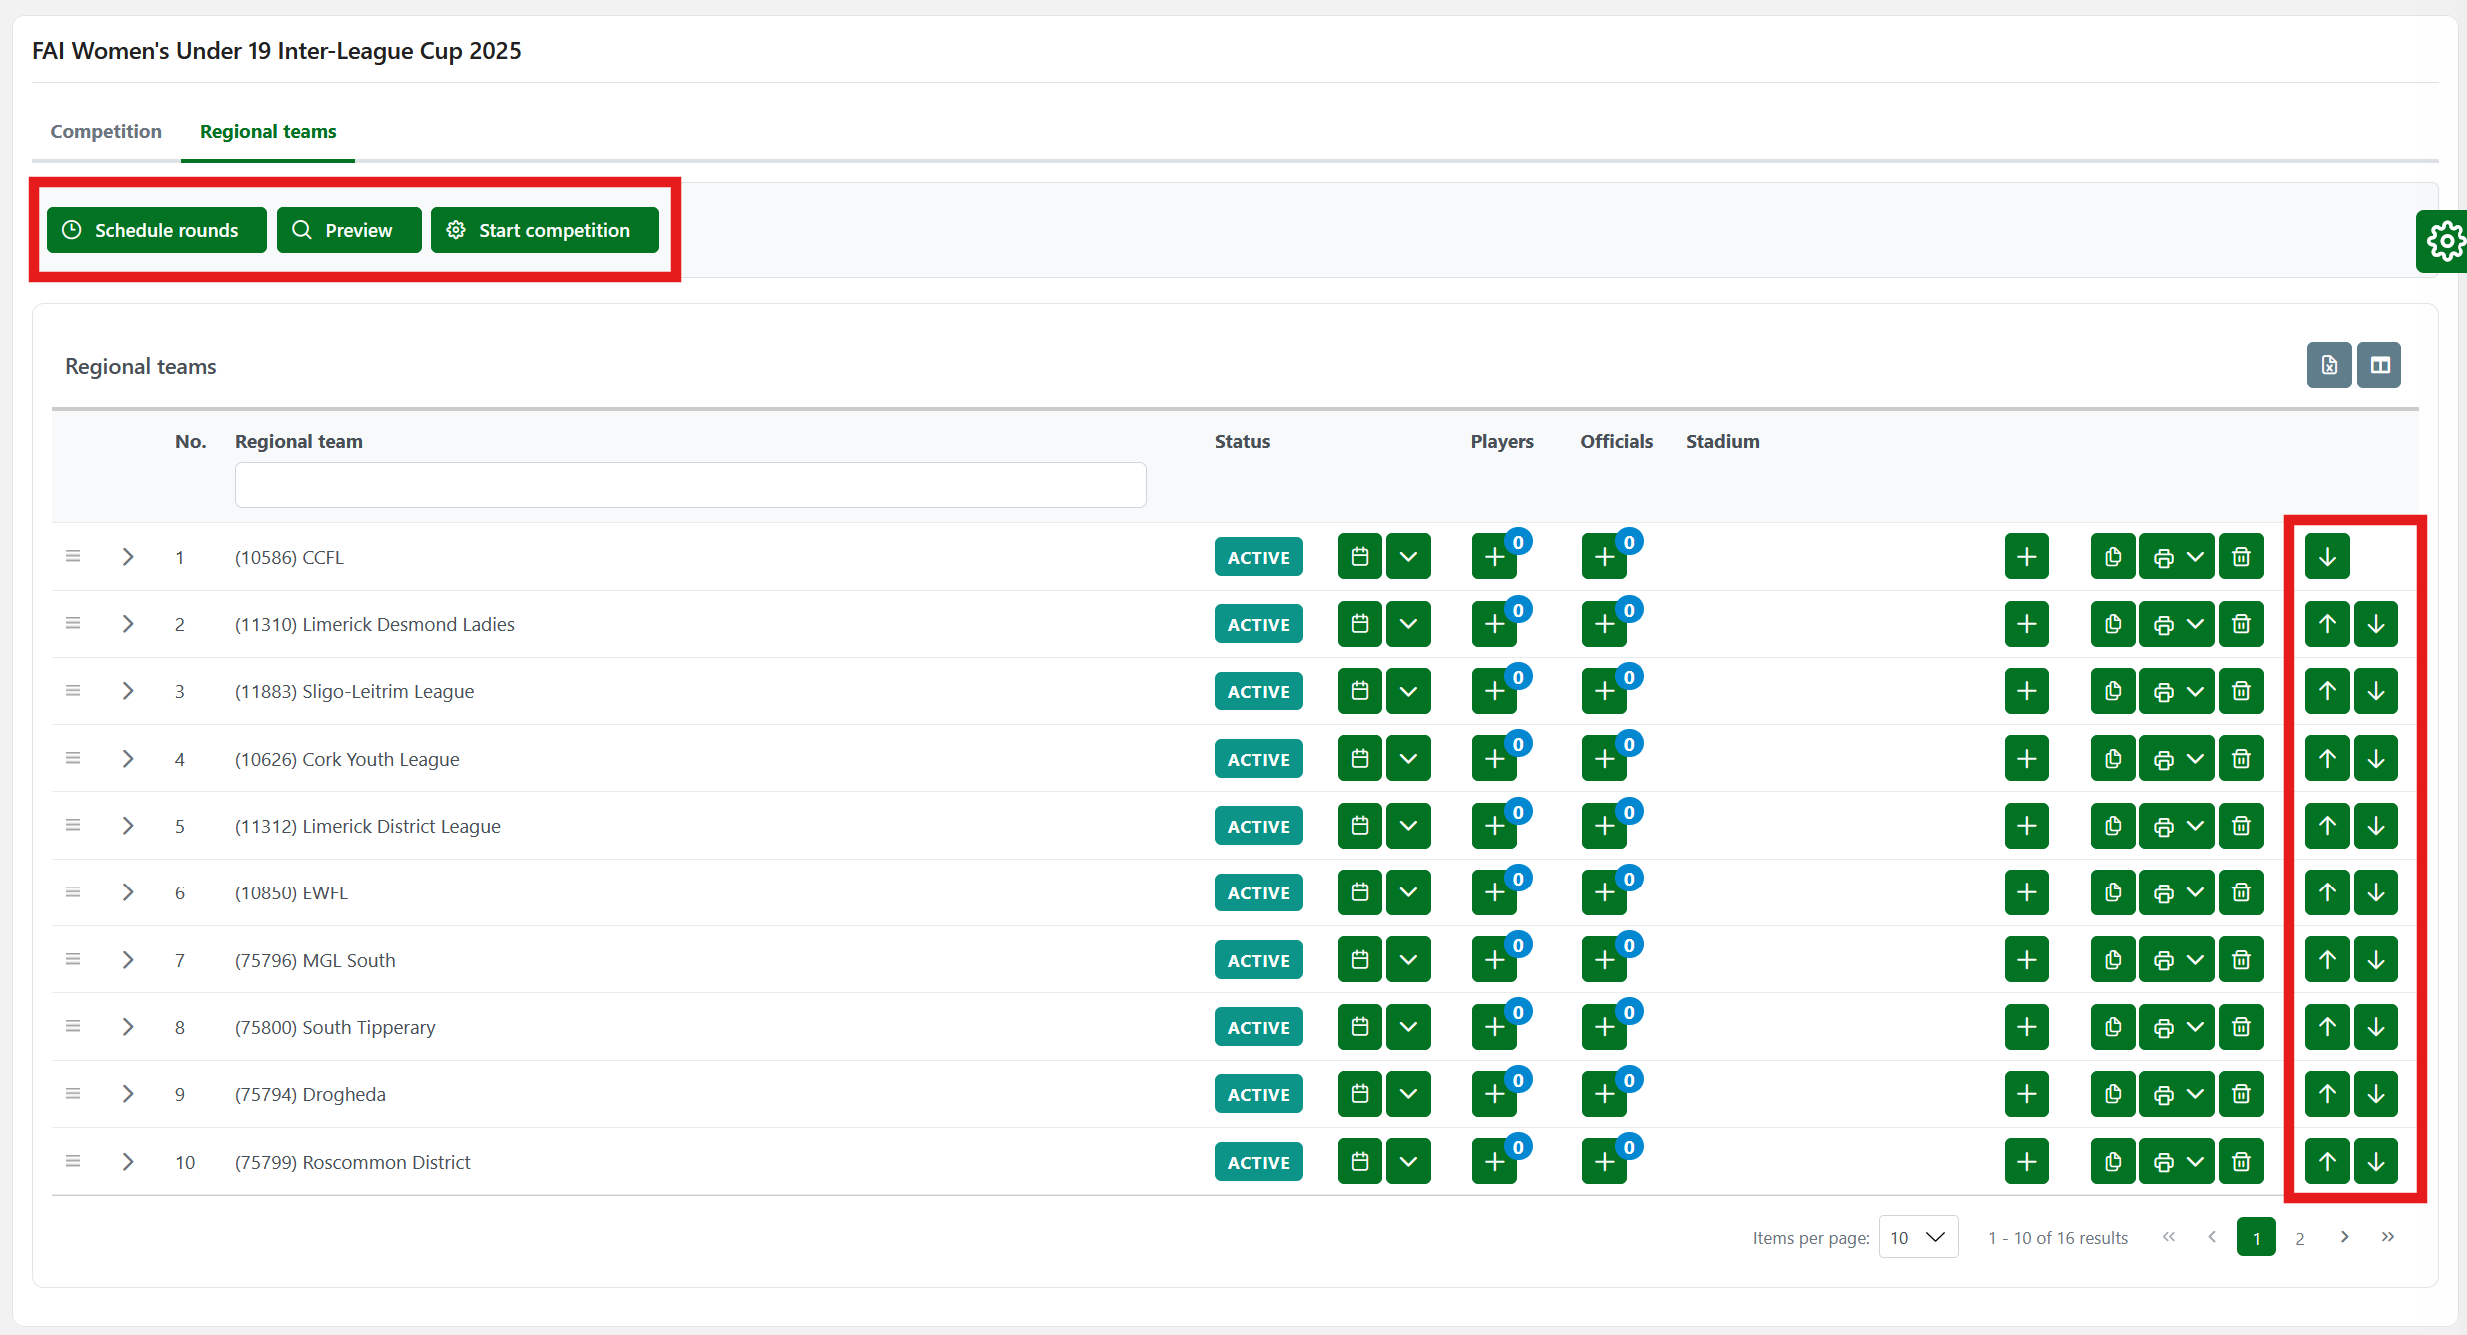2467x1335 pixels.
Task: Delete the CCFL team row
Action: [x=2241, y=557]
